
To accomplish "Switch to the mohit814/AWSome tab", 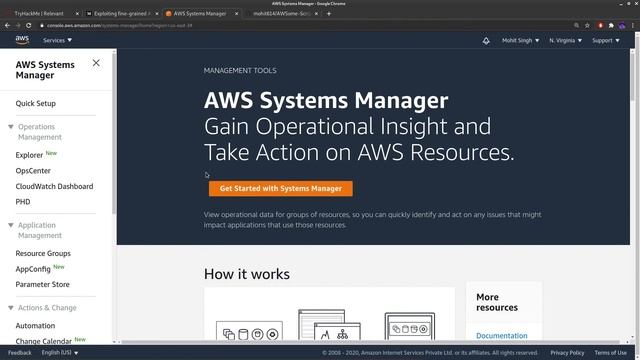I will click(281, 13).
